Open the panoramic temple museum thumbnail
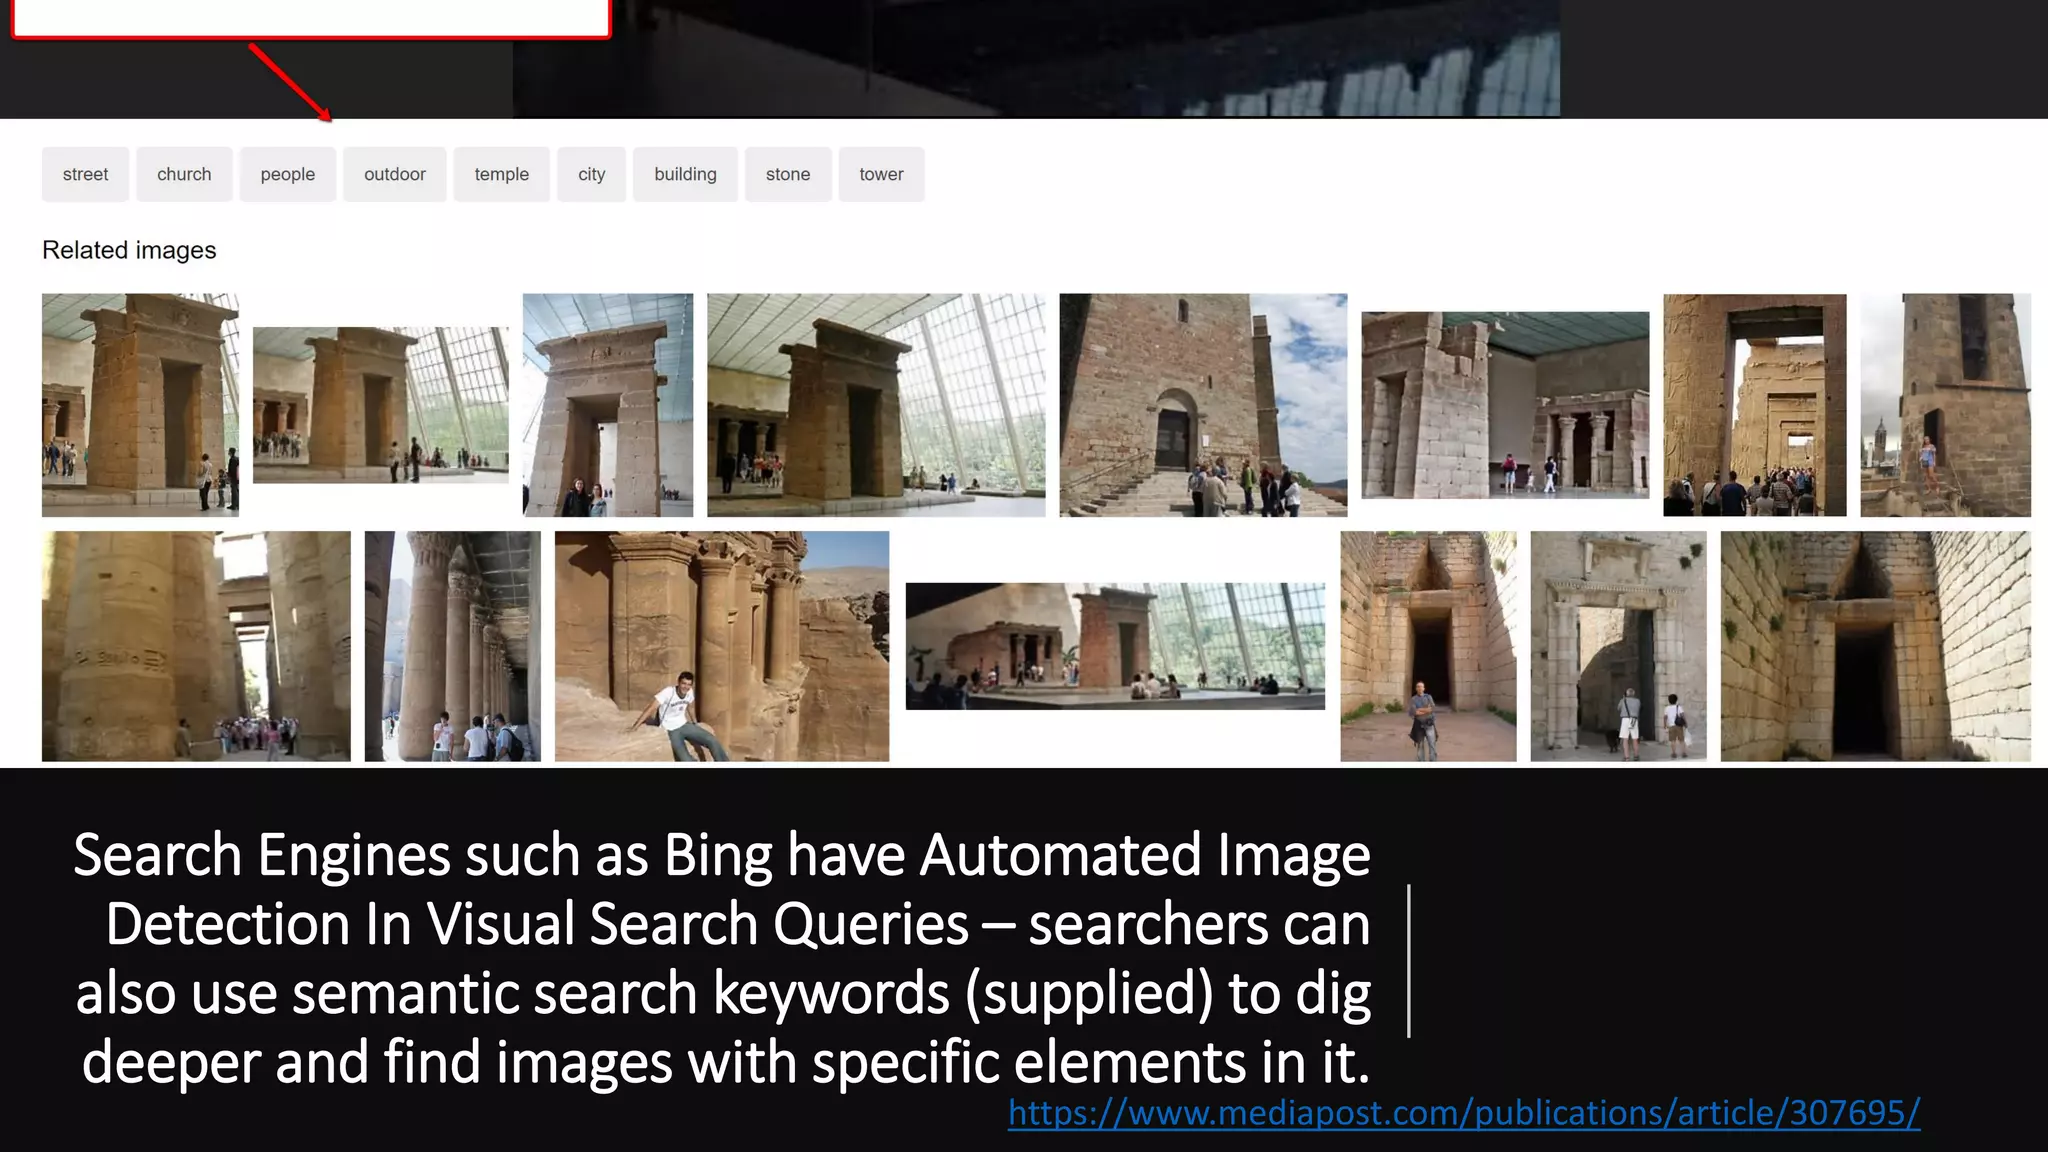2048x1152 pixels. point(1115,646)
